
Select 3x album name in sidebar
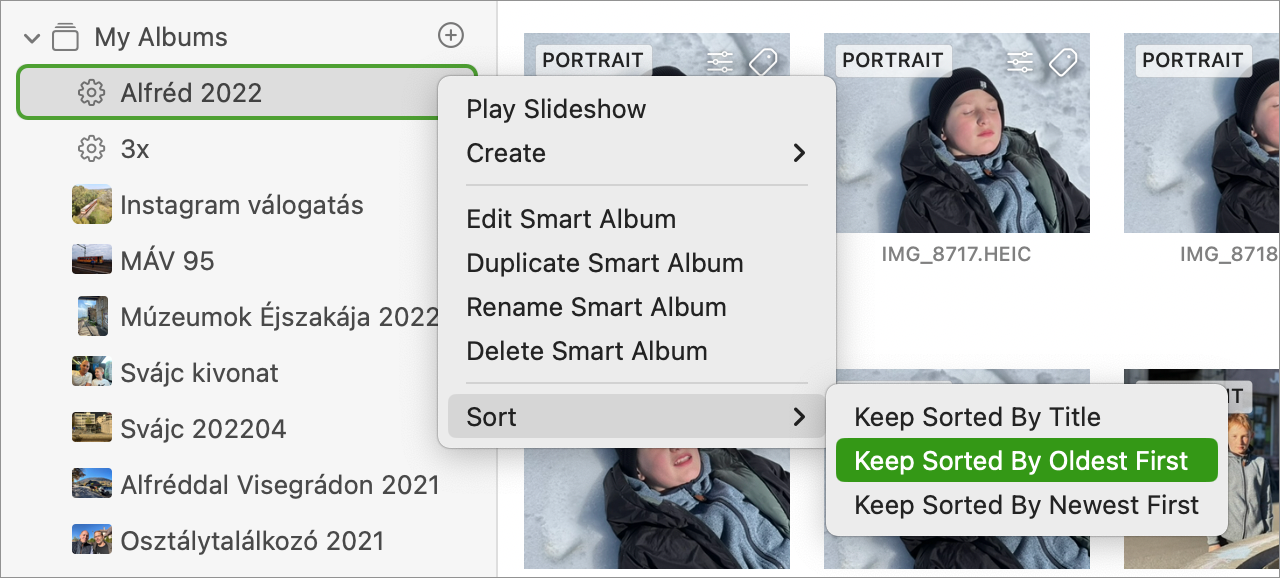pyautogui.click(x=135, y=149)
